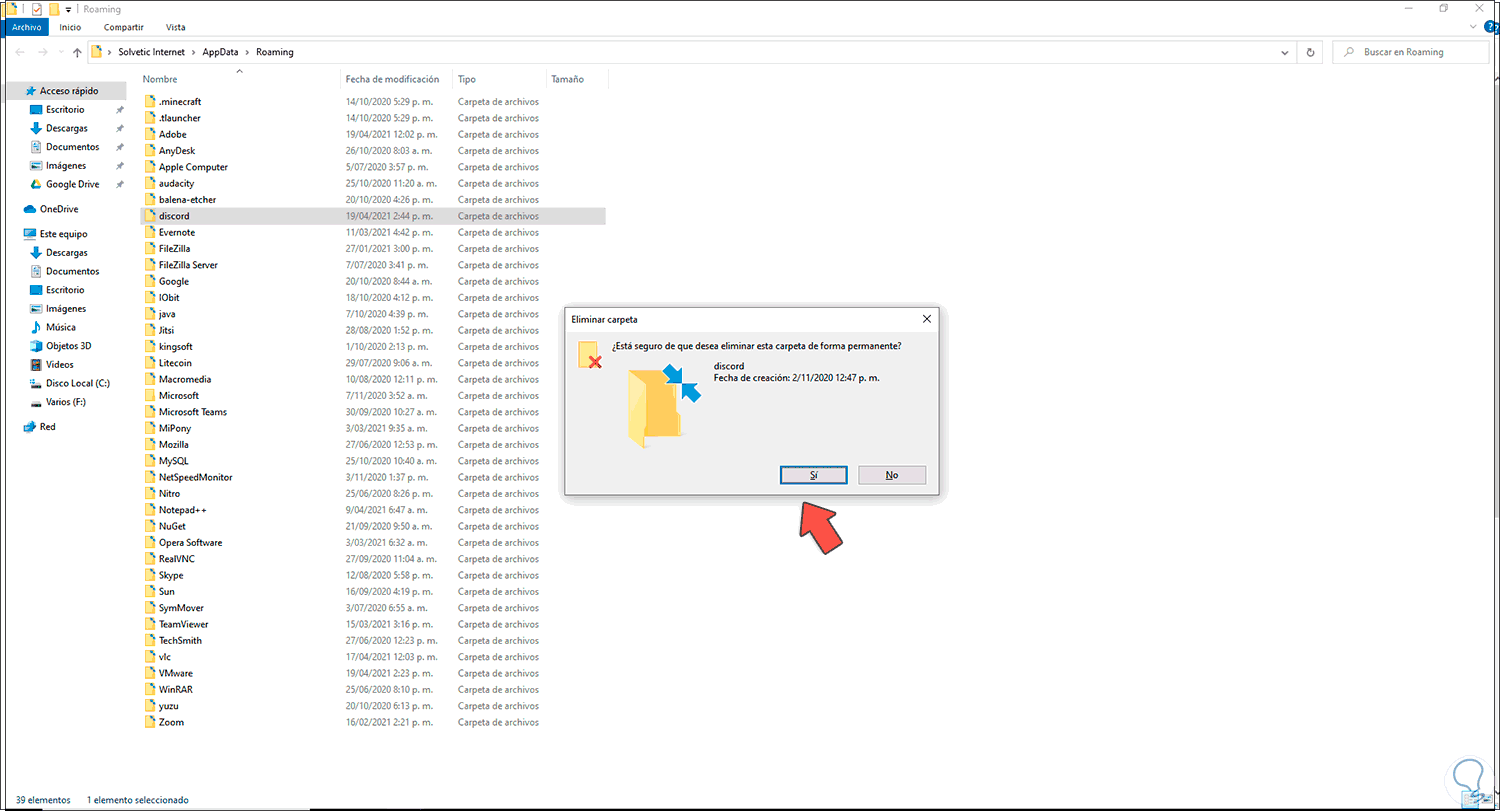Open the blue Help question mark
The width and height of the screenshot is (1500, 811).
point(1490,27)
